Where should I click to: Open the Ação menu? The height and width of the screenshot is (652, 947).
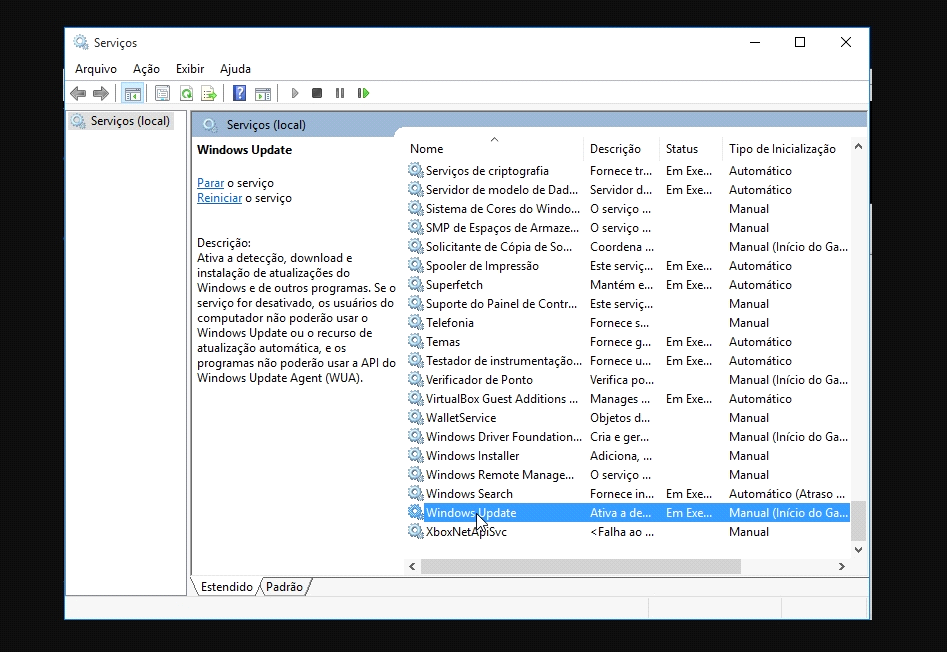(x=146, y=69)
